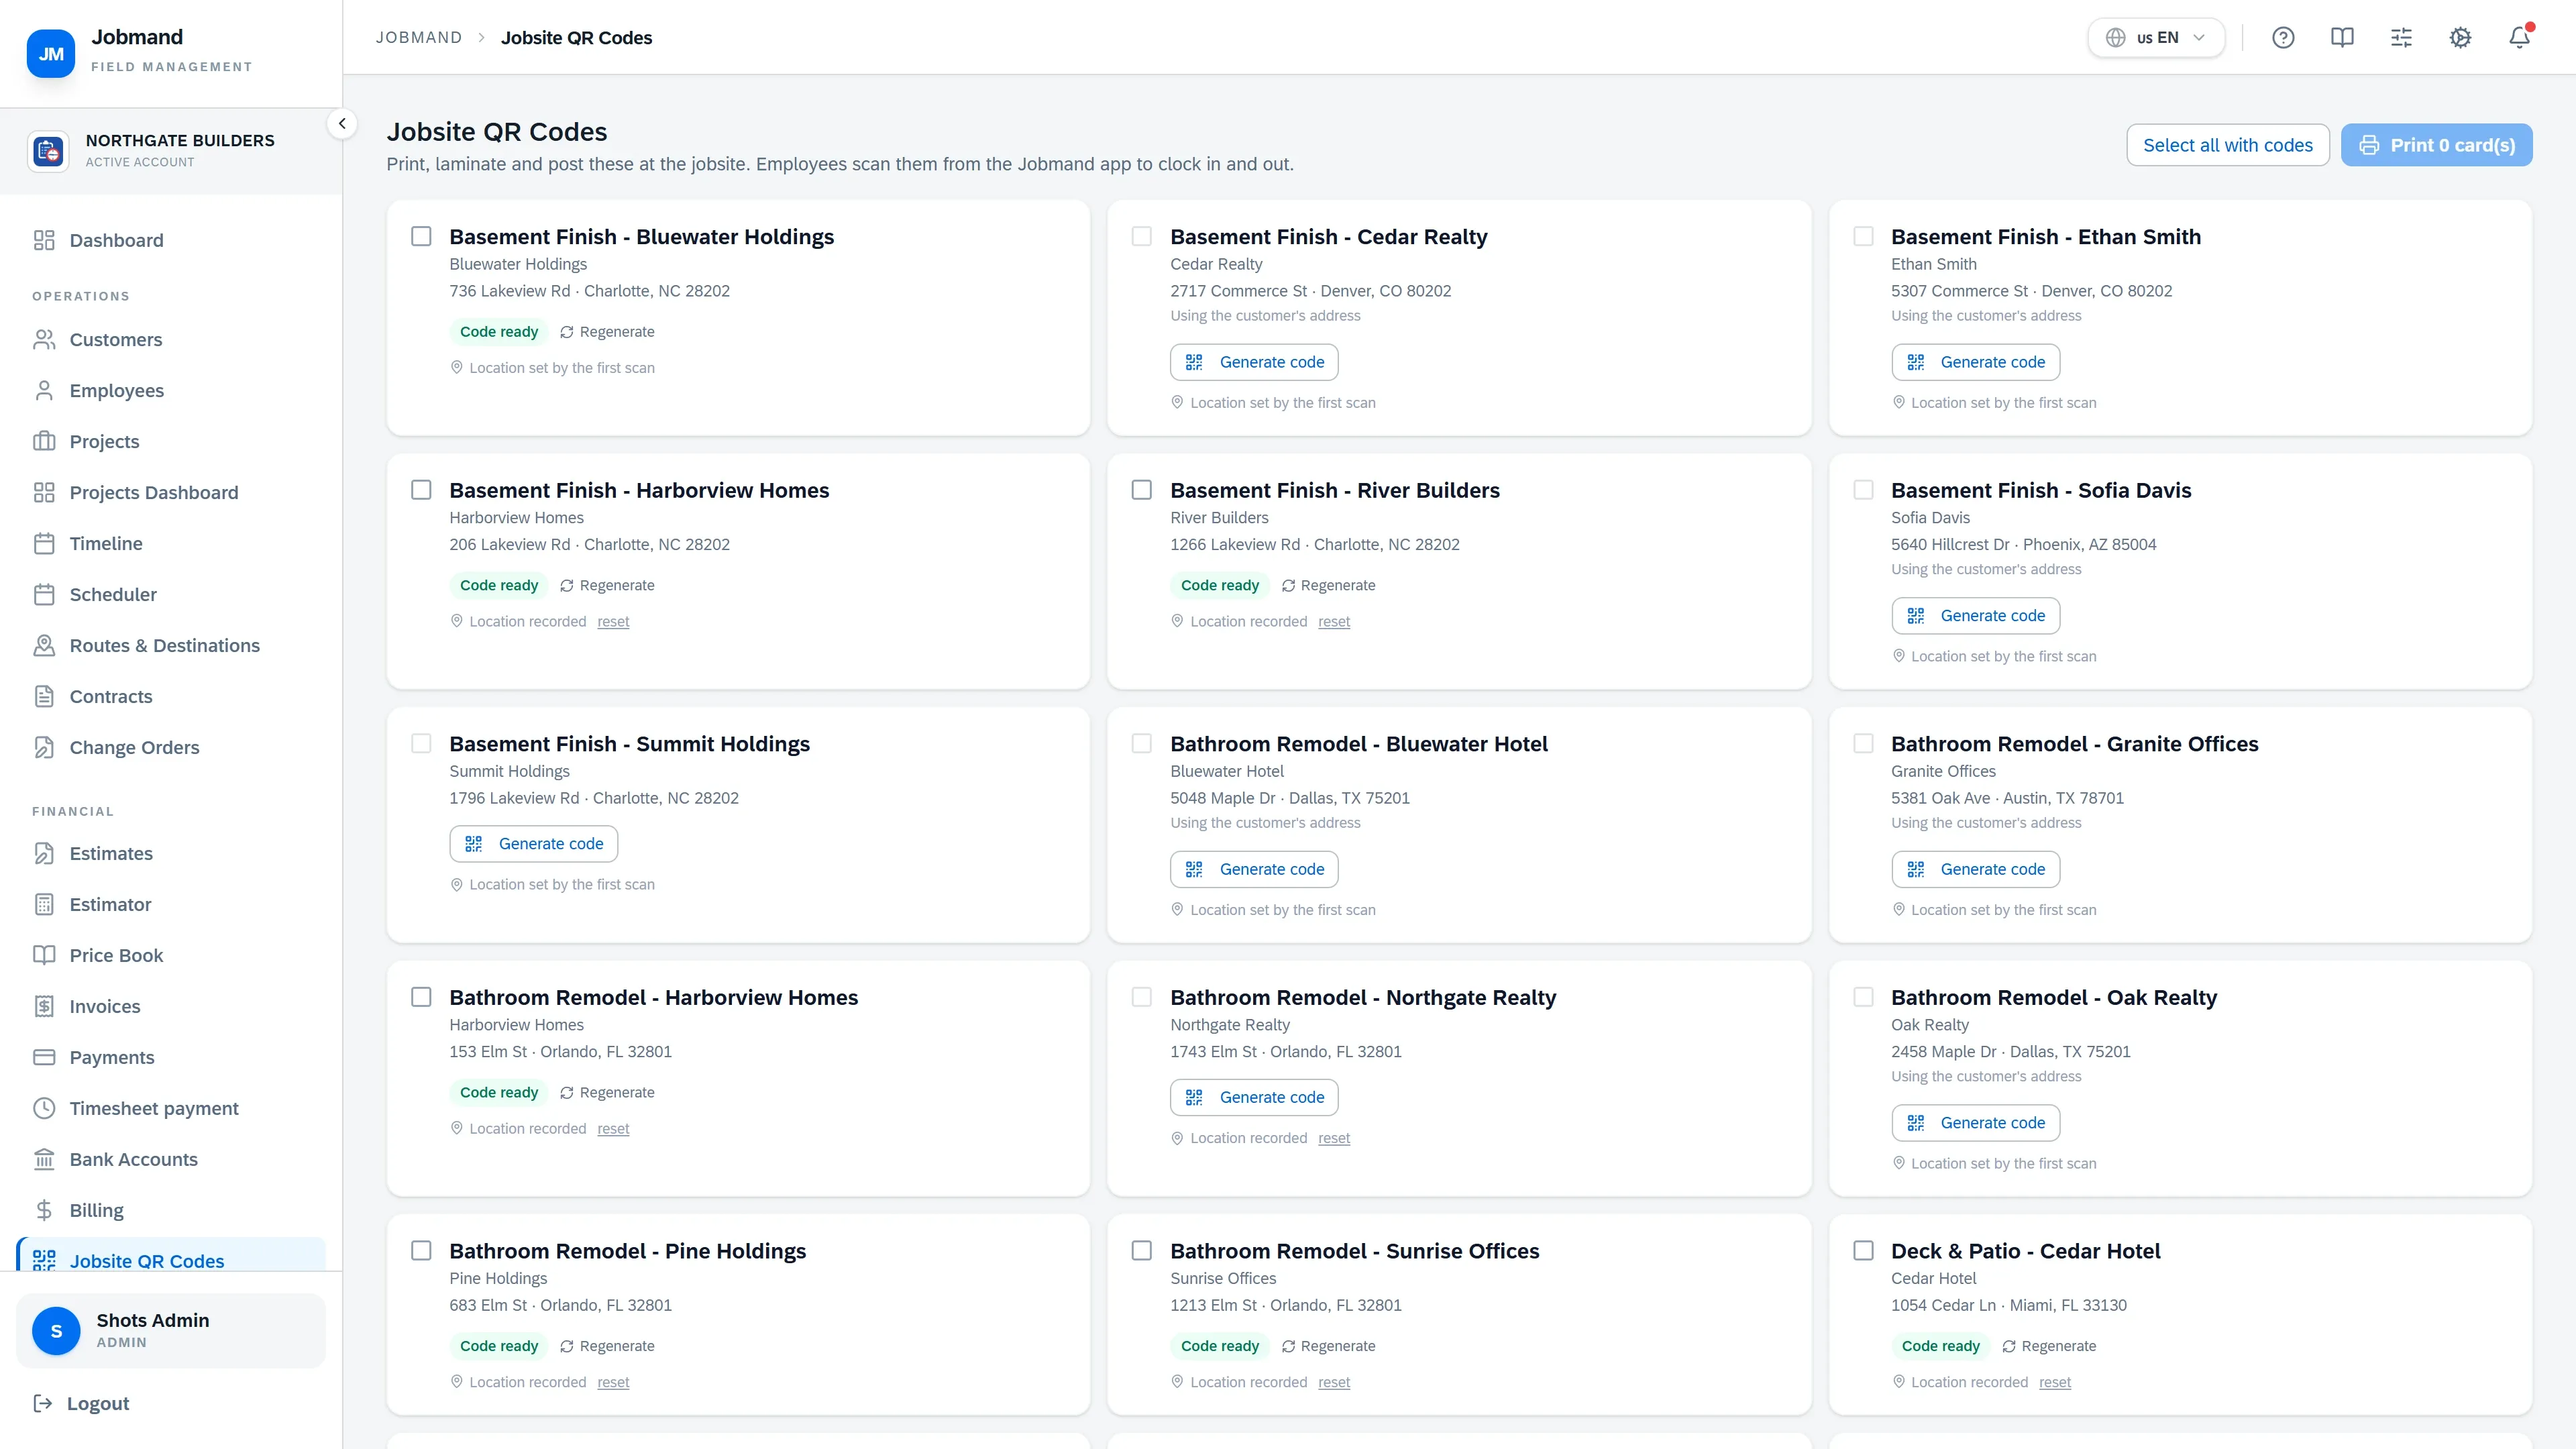Reset location for Northgate Realty
The width and height of the screenshot is (2576, 1449).
(1334, 1138)
